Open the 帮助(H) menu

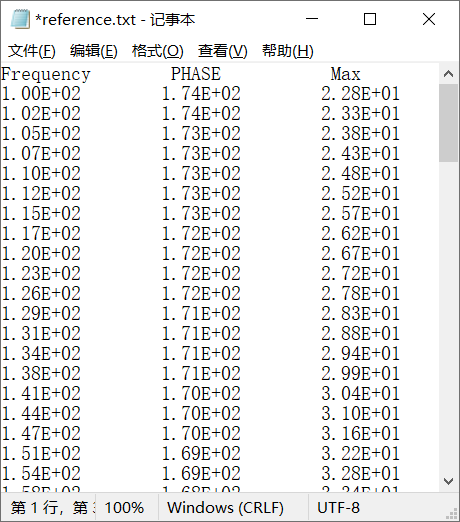287,51
